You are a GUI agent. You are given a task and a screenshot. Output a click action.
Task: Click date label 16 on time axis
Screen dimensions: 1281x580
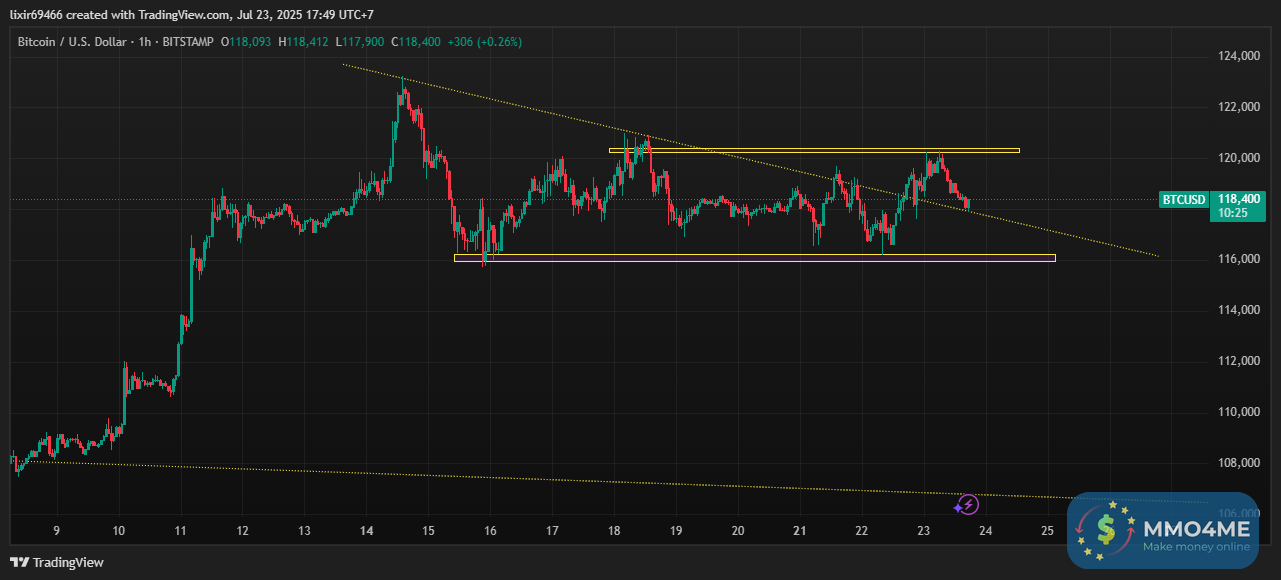point(490,531)
